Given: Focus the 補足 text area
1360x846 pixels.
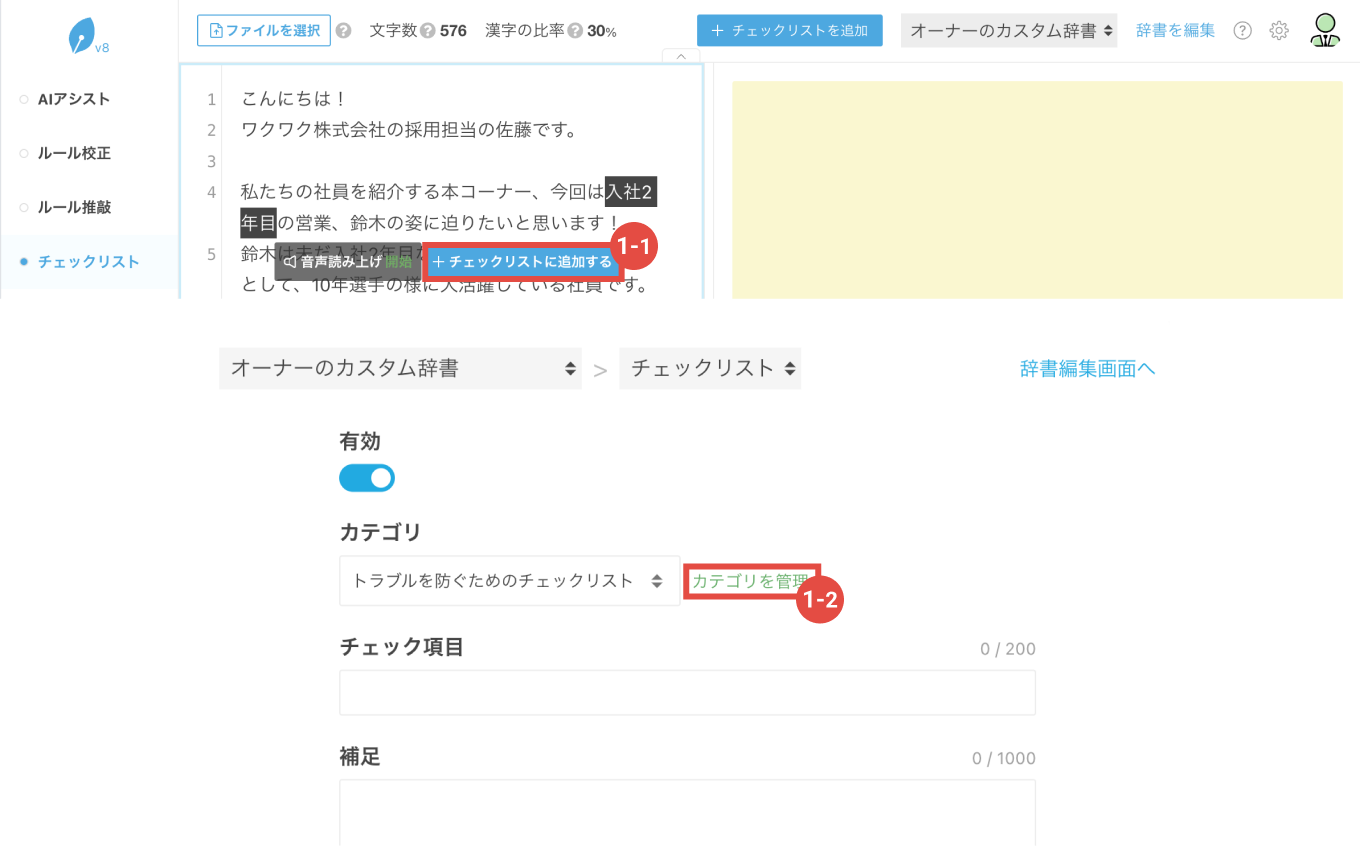Looking at the screenshot, I should point(687,813).
